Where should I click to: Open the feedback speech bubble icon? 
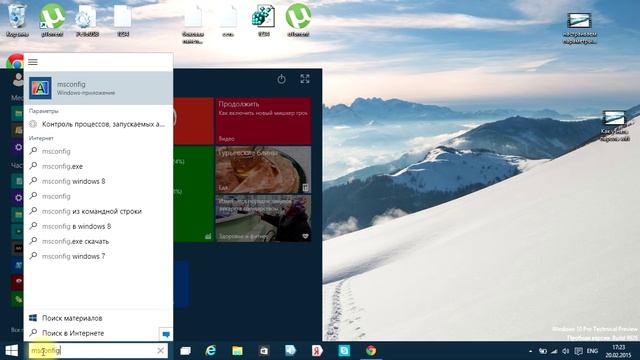tap(166, 334)
